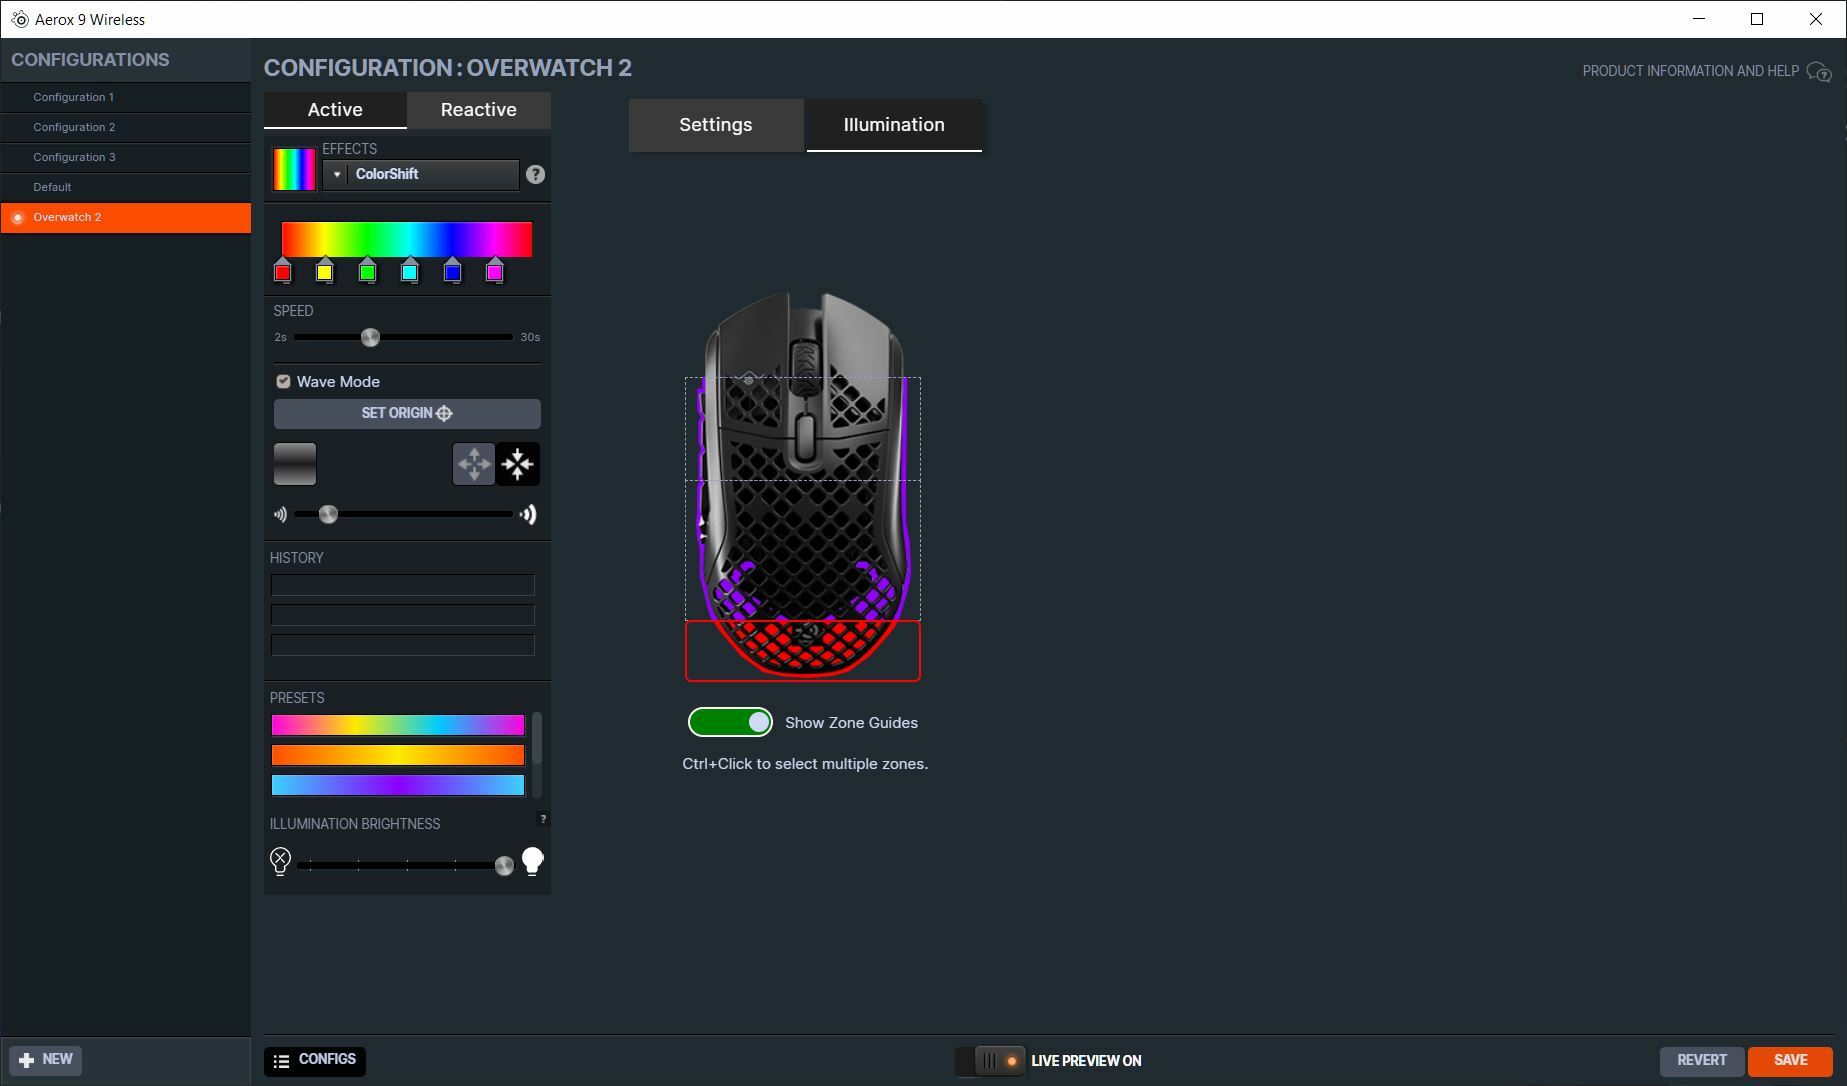
Task: Select Configuration 3 in the sidebar
Action: pos(75,157)
